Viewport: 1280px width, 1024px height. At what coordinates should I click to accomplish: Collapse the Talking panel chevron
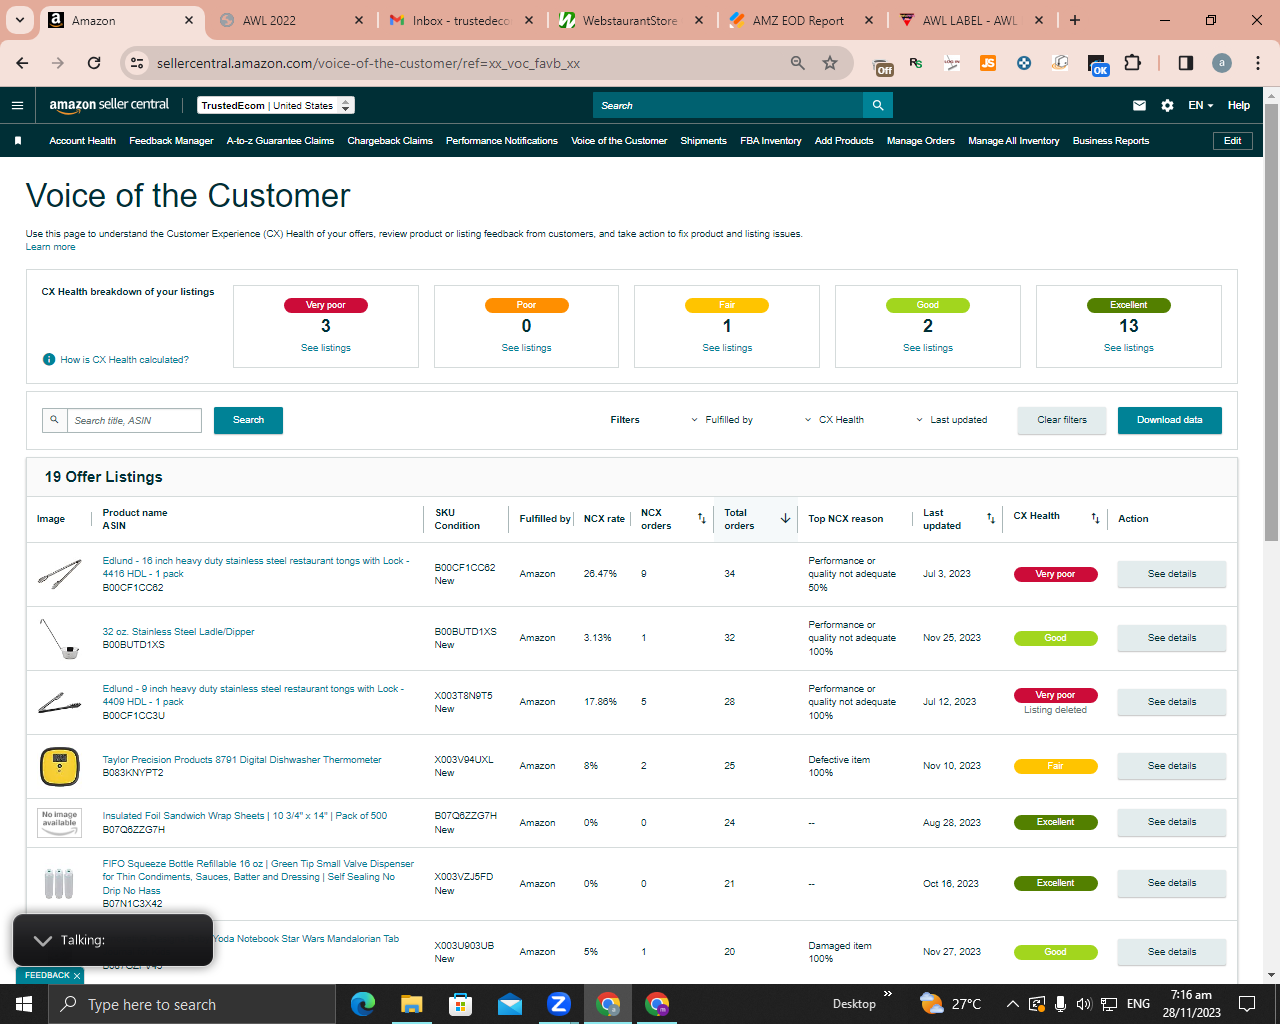43,940
